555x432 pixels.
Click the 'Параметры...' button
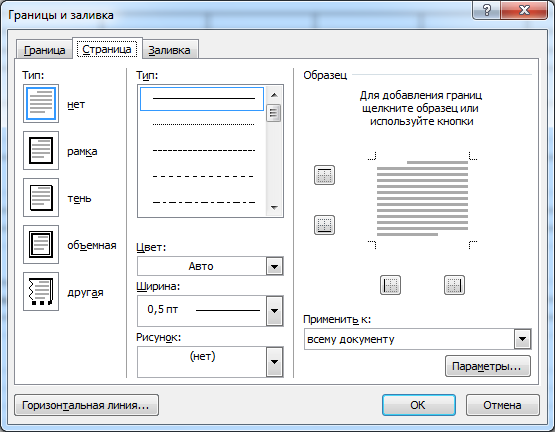coord(488,366)
